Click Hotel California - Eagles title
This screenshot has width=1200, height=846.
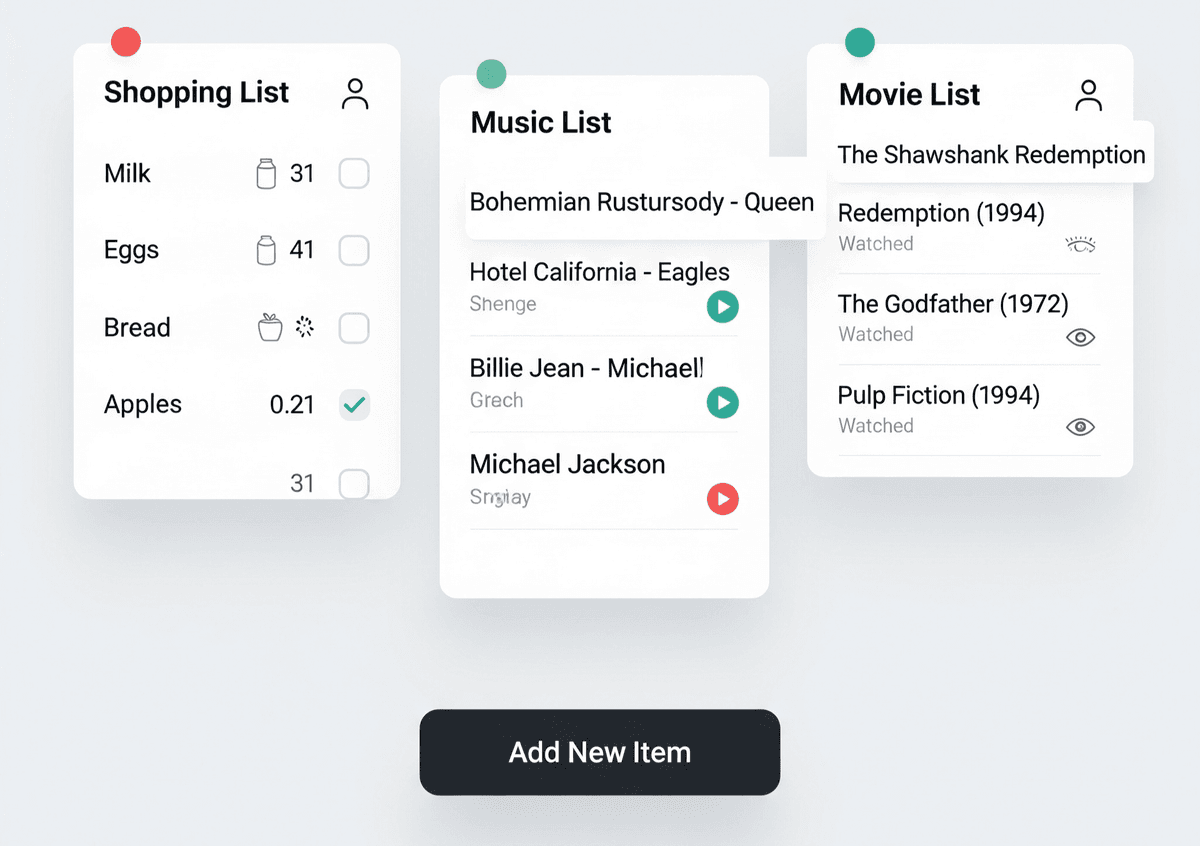coord(600,272)
